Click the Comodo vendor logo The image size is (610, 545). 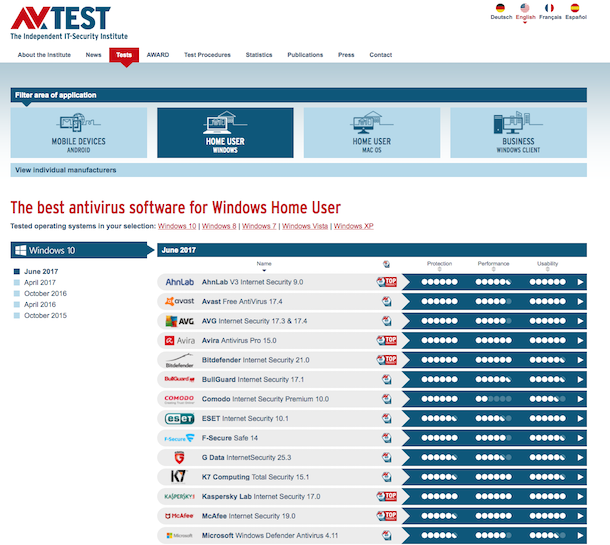click(x=179, y=399)
